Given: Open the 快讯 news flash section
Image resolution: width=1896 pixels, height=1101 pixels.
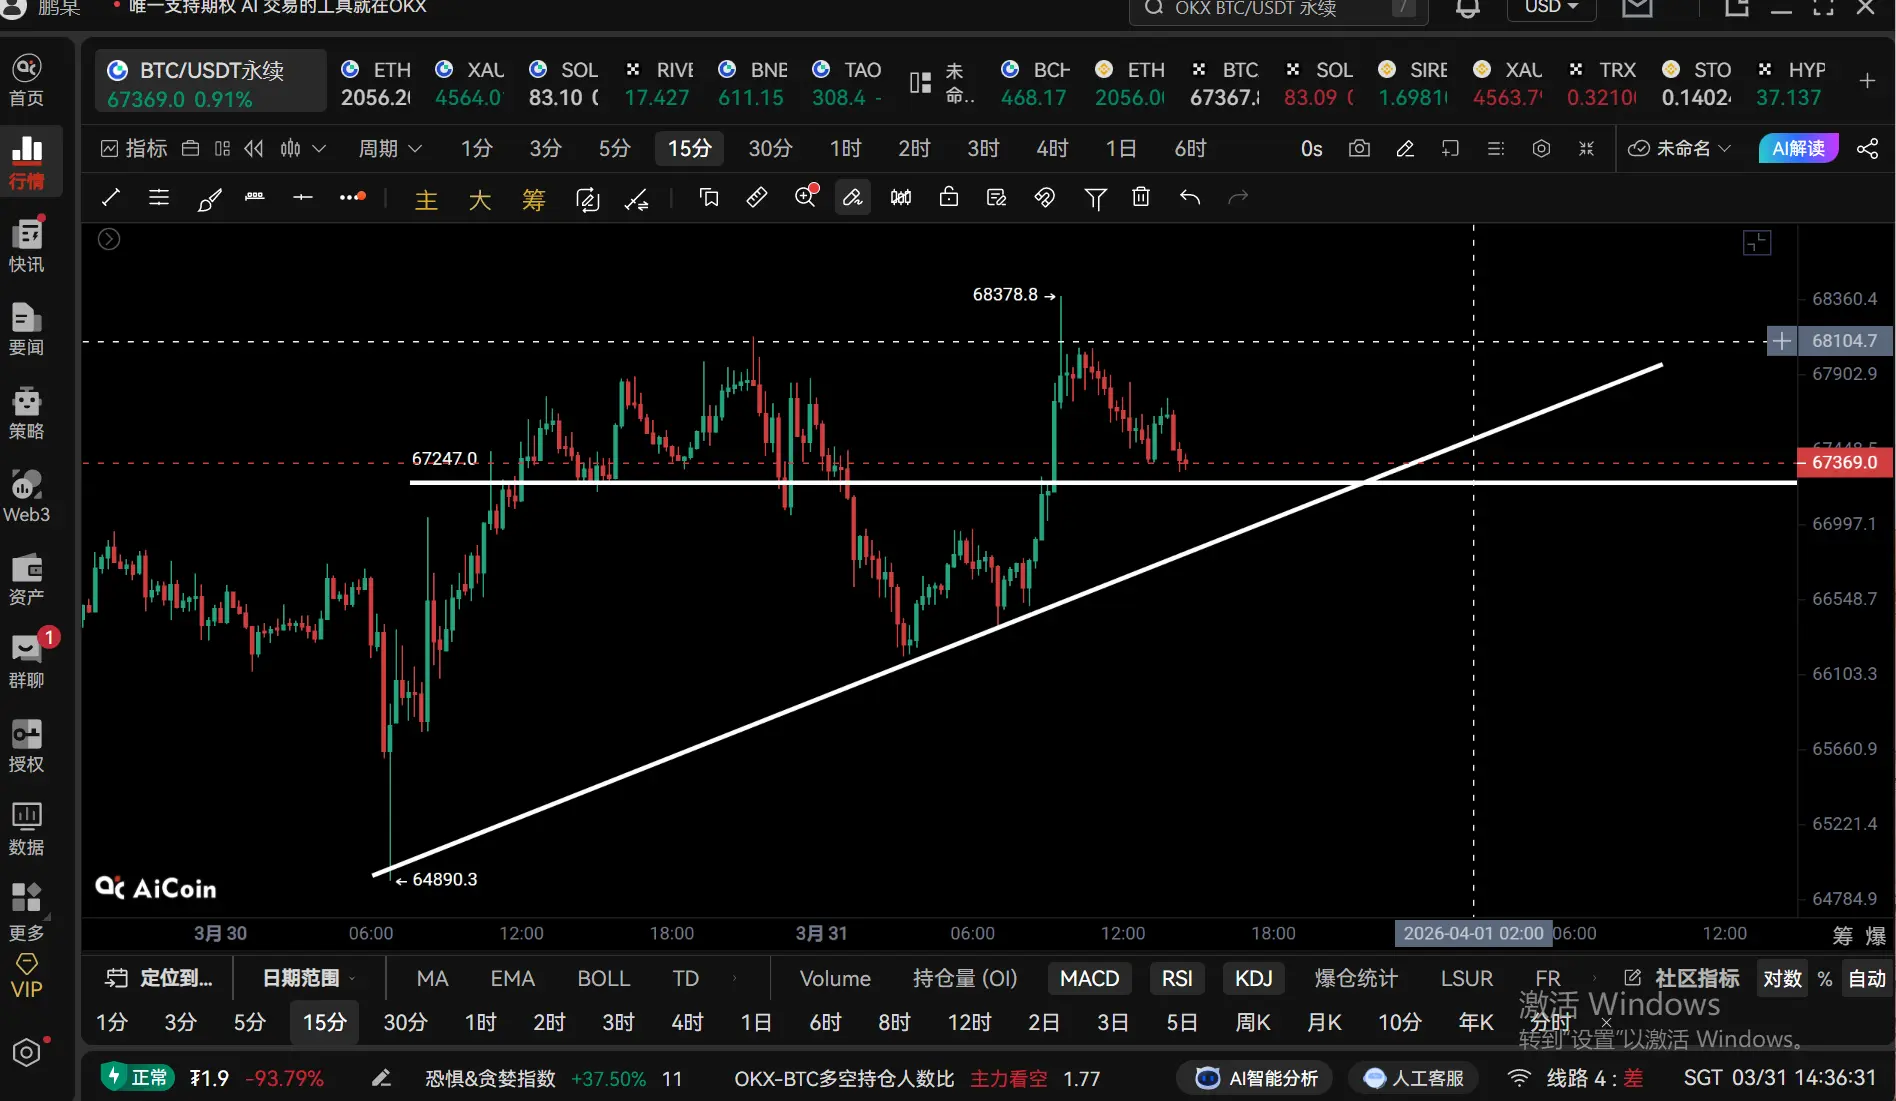Looking at the screenshot, I should coord(27,246).
